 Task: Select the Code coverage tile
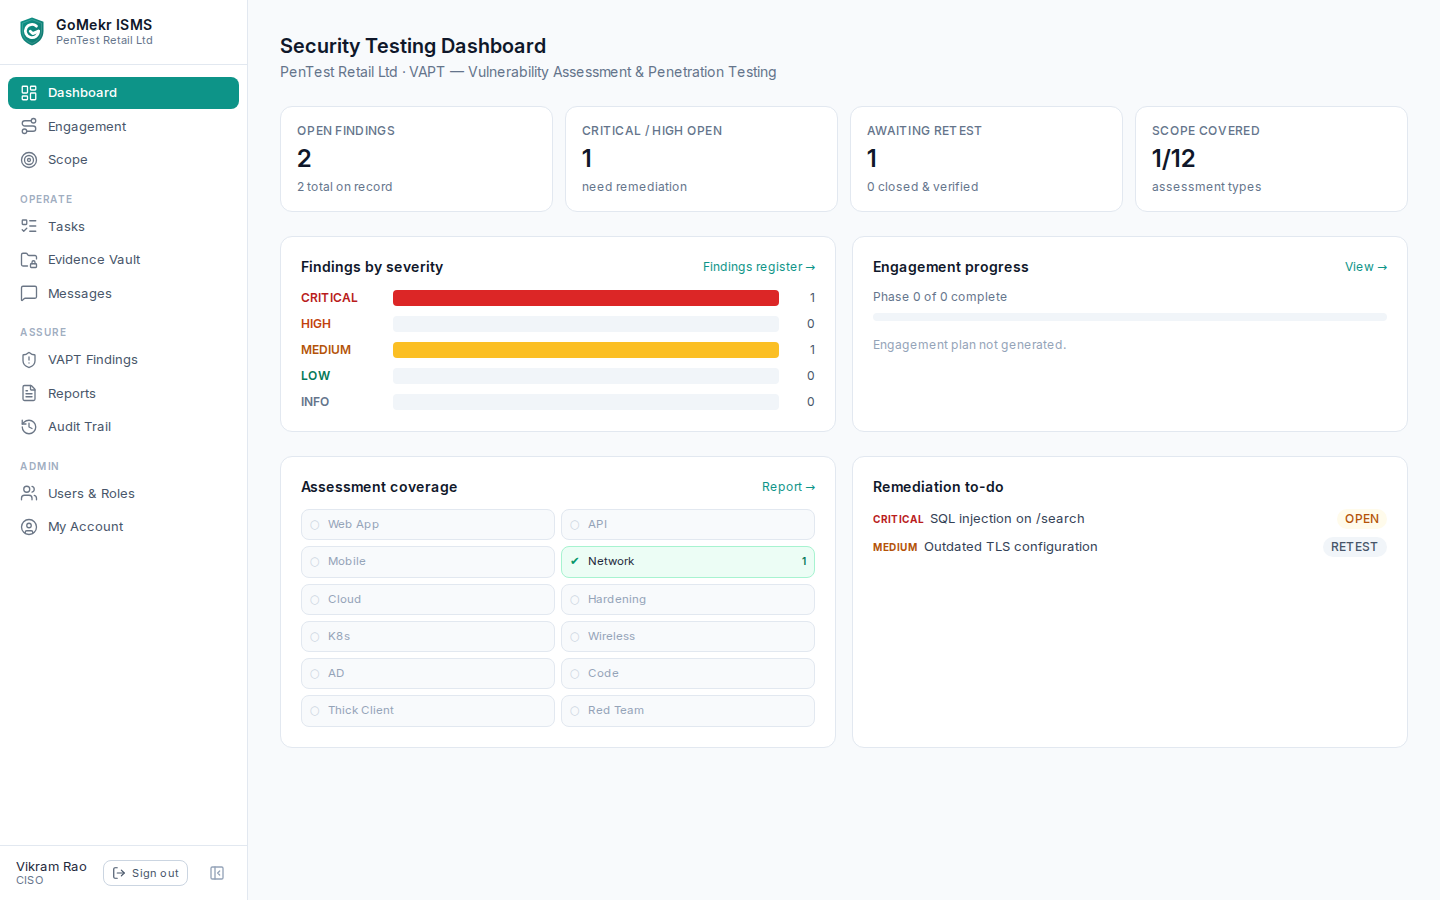[x=688, y=673]
